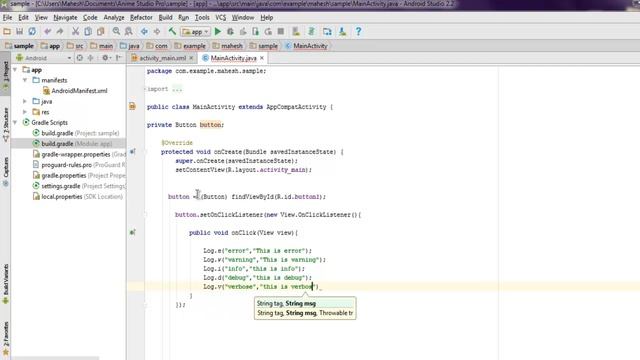Run the app with the green play icon

point(218,31)
